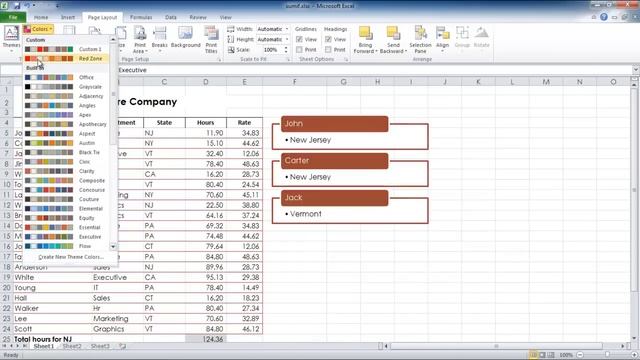Open the Colors theme dropdown
The image size is (640, 360).
tap(38, 29)
